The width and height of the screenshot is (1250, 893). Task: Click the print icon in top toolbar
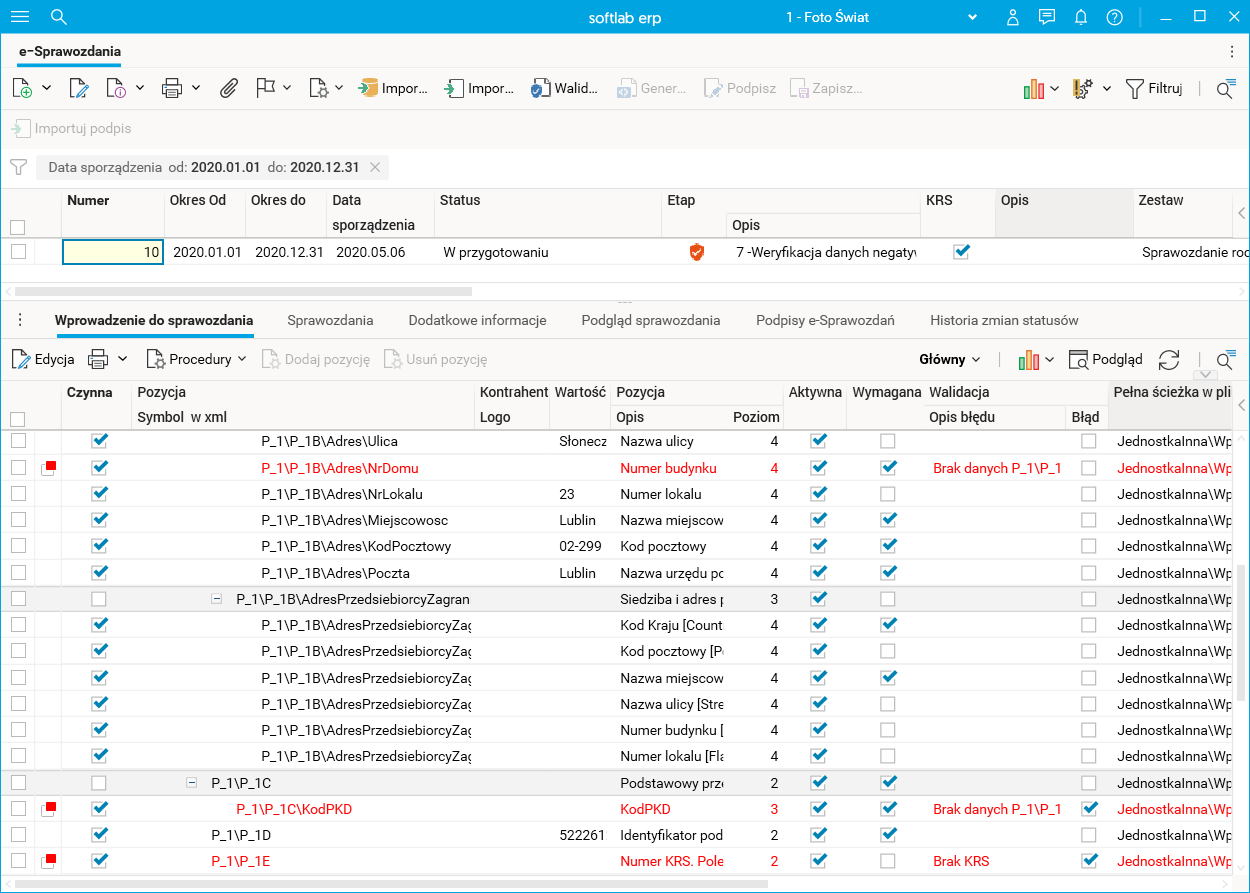click(x=171, y=88)
